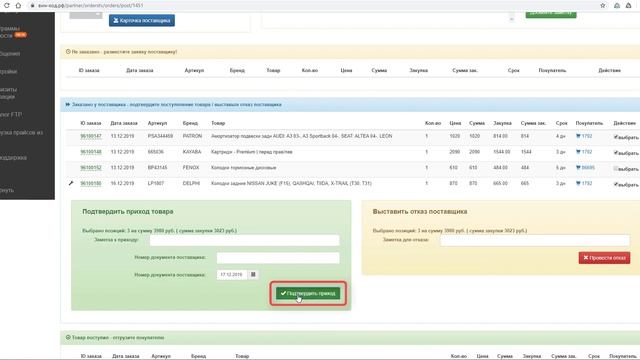Enable выбрать checkbox for order 96100152

pos(616,169)
